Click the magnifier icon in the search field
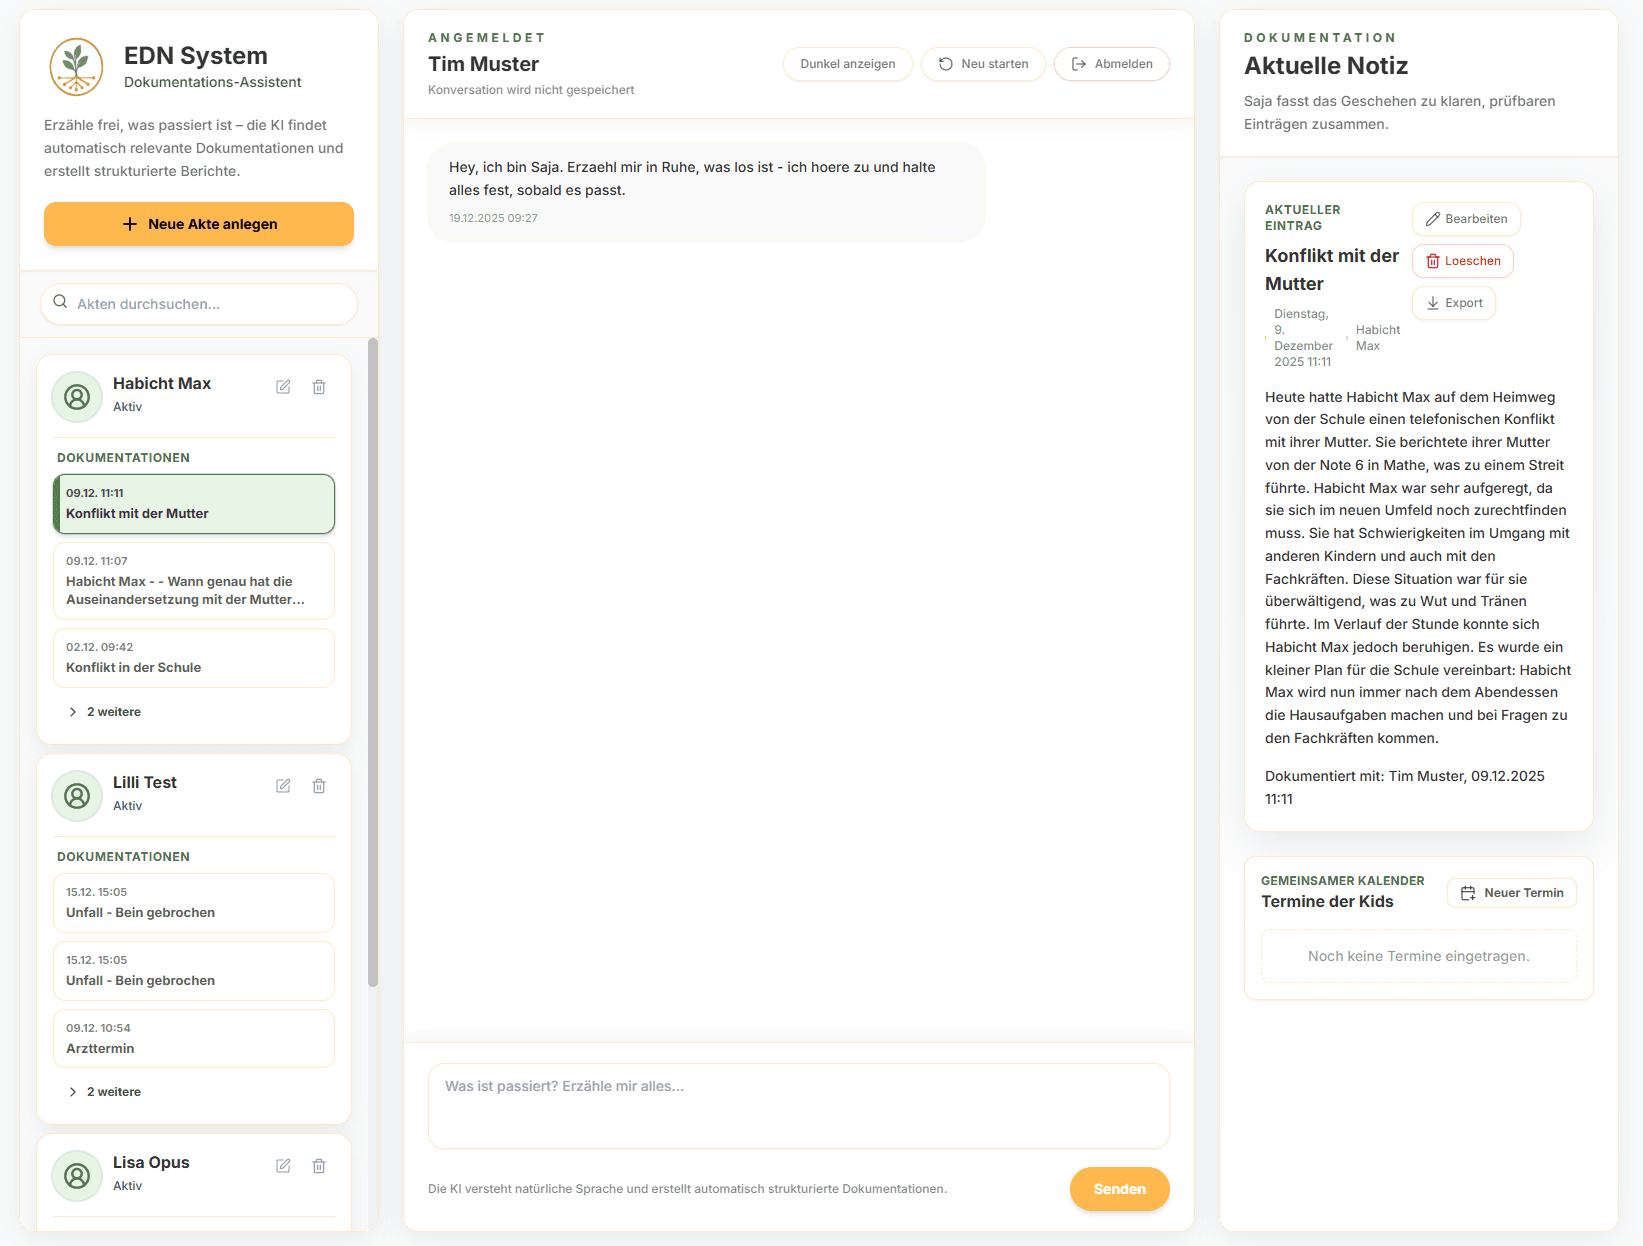Screen dimensions: 1643x1246 pyautogui.click(x=60, y=301)
